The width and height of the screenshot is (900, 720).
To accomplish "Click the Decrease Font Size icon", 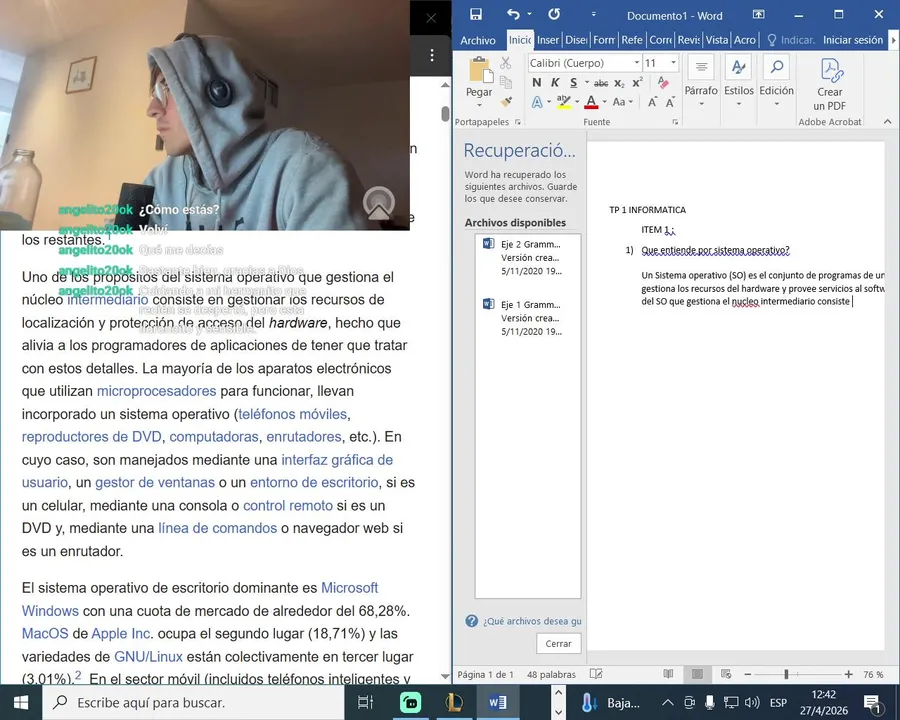I will [670, 102].
